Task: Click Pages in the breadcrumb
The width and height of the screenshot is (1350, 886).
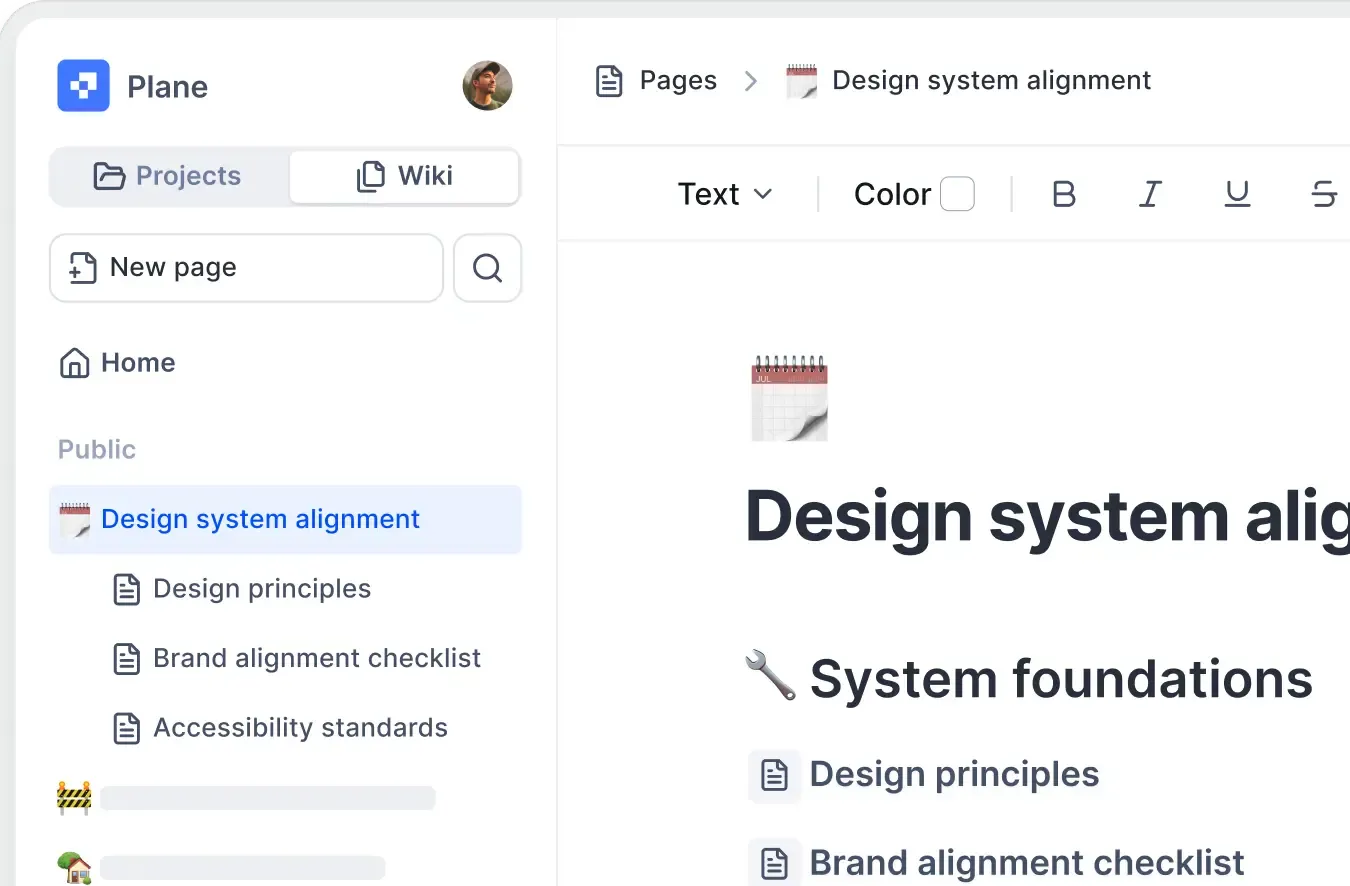Action: point(677,81)
